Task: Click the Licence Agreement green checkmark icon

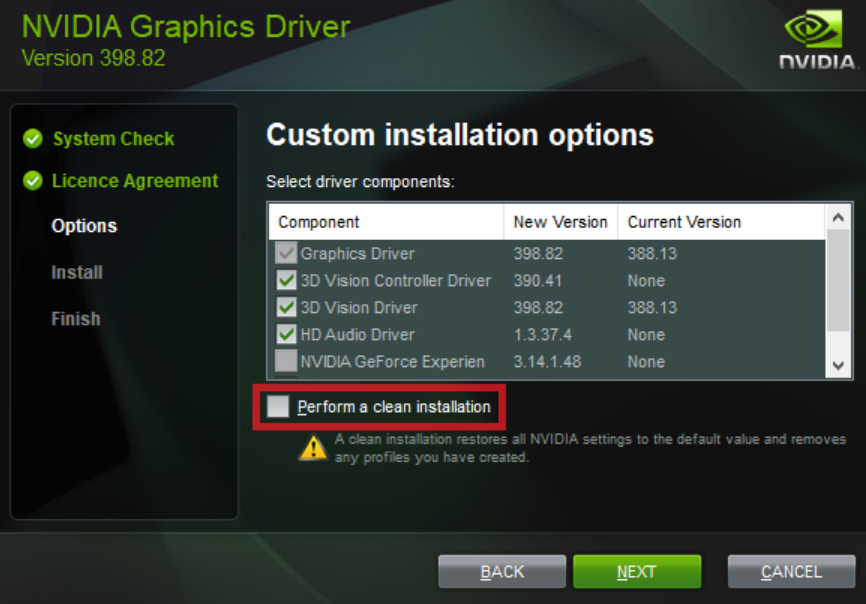Action: pos(33,181)
